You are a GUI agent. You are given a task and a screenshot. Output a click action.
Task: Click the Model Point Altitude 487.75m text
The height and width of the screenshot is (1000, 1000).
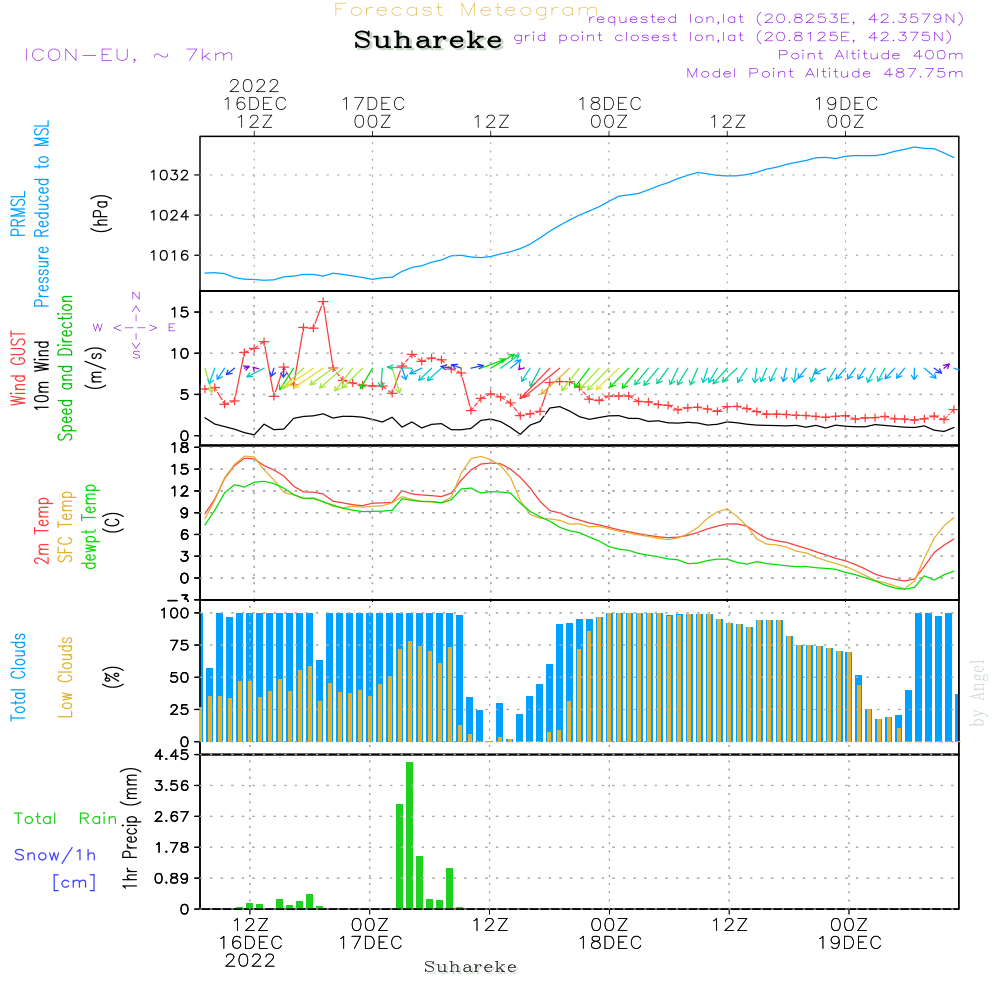pos(824,73)
